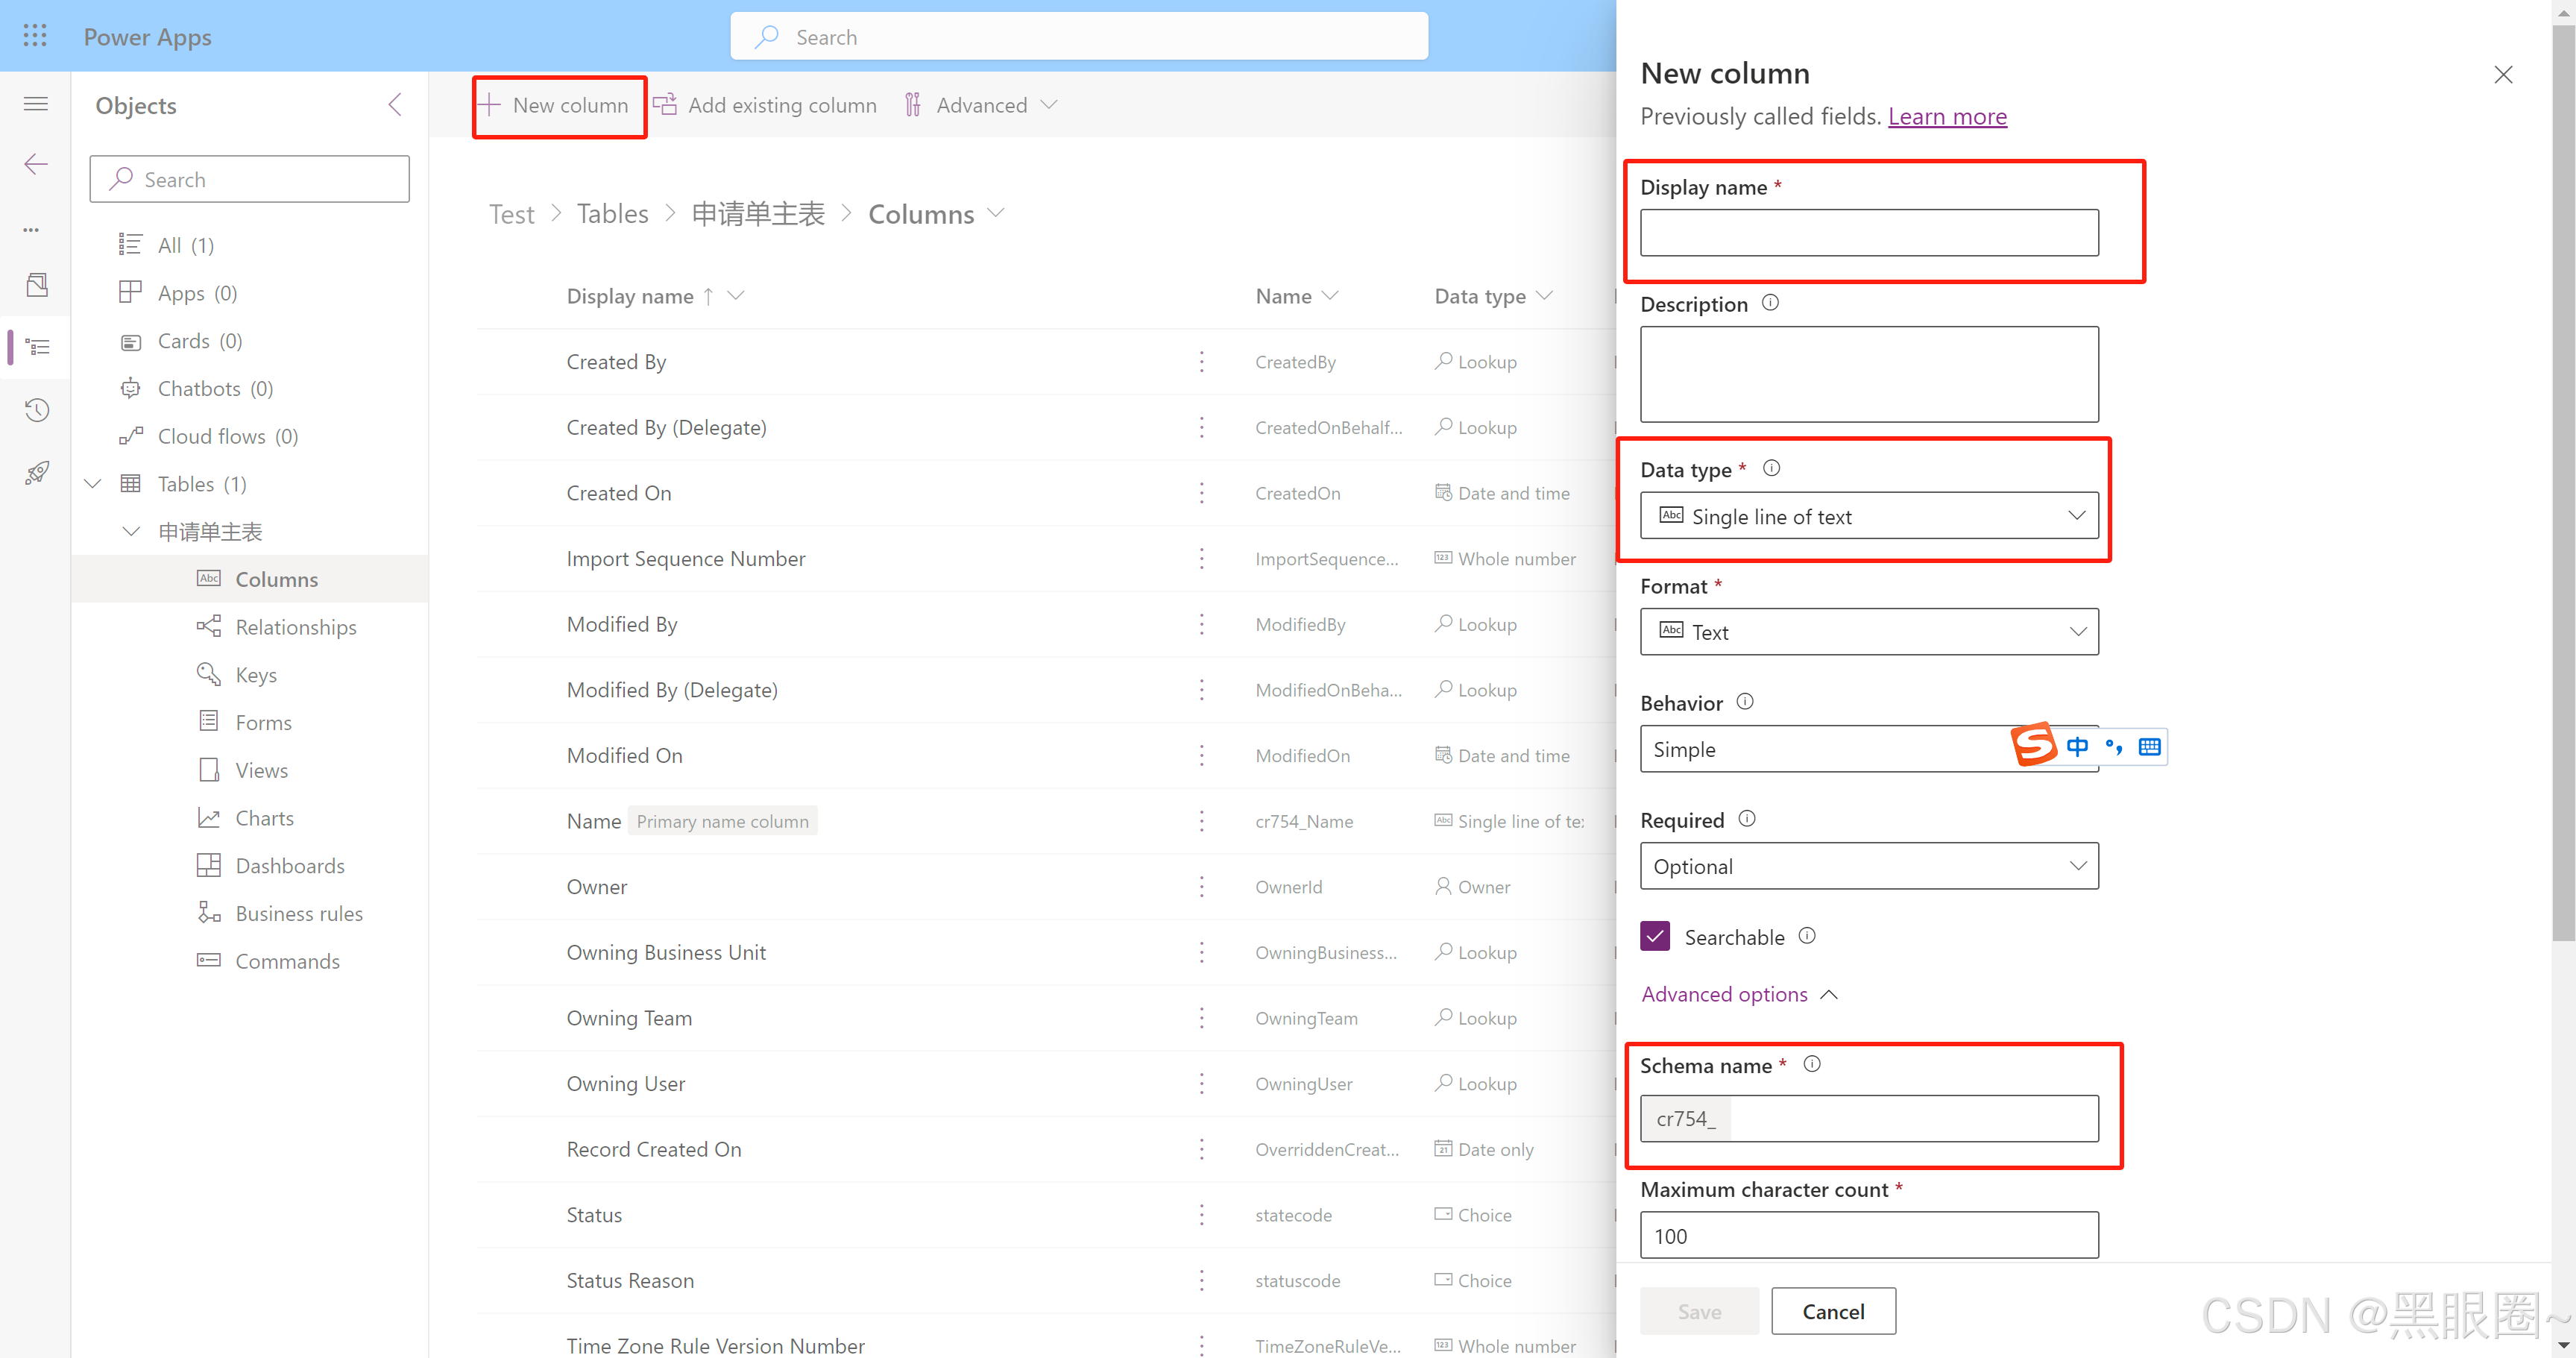Click the Cancel button
The image size is (2576, 1358).
point(1833,1311)
